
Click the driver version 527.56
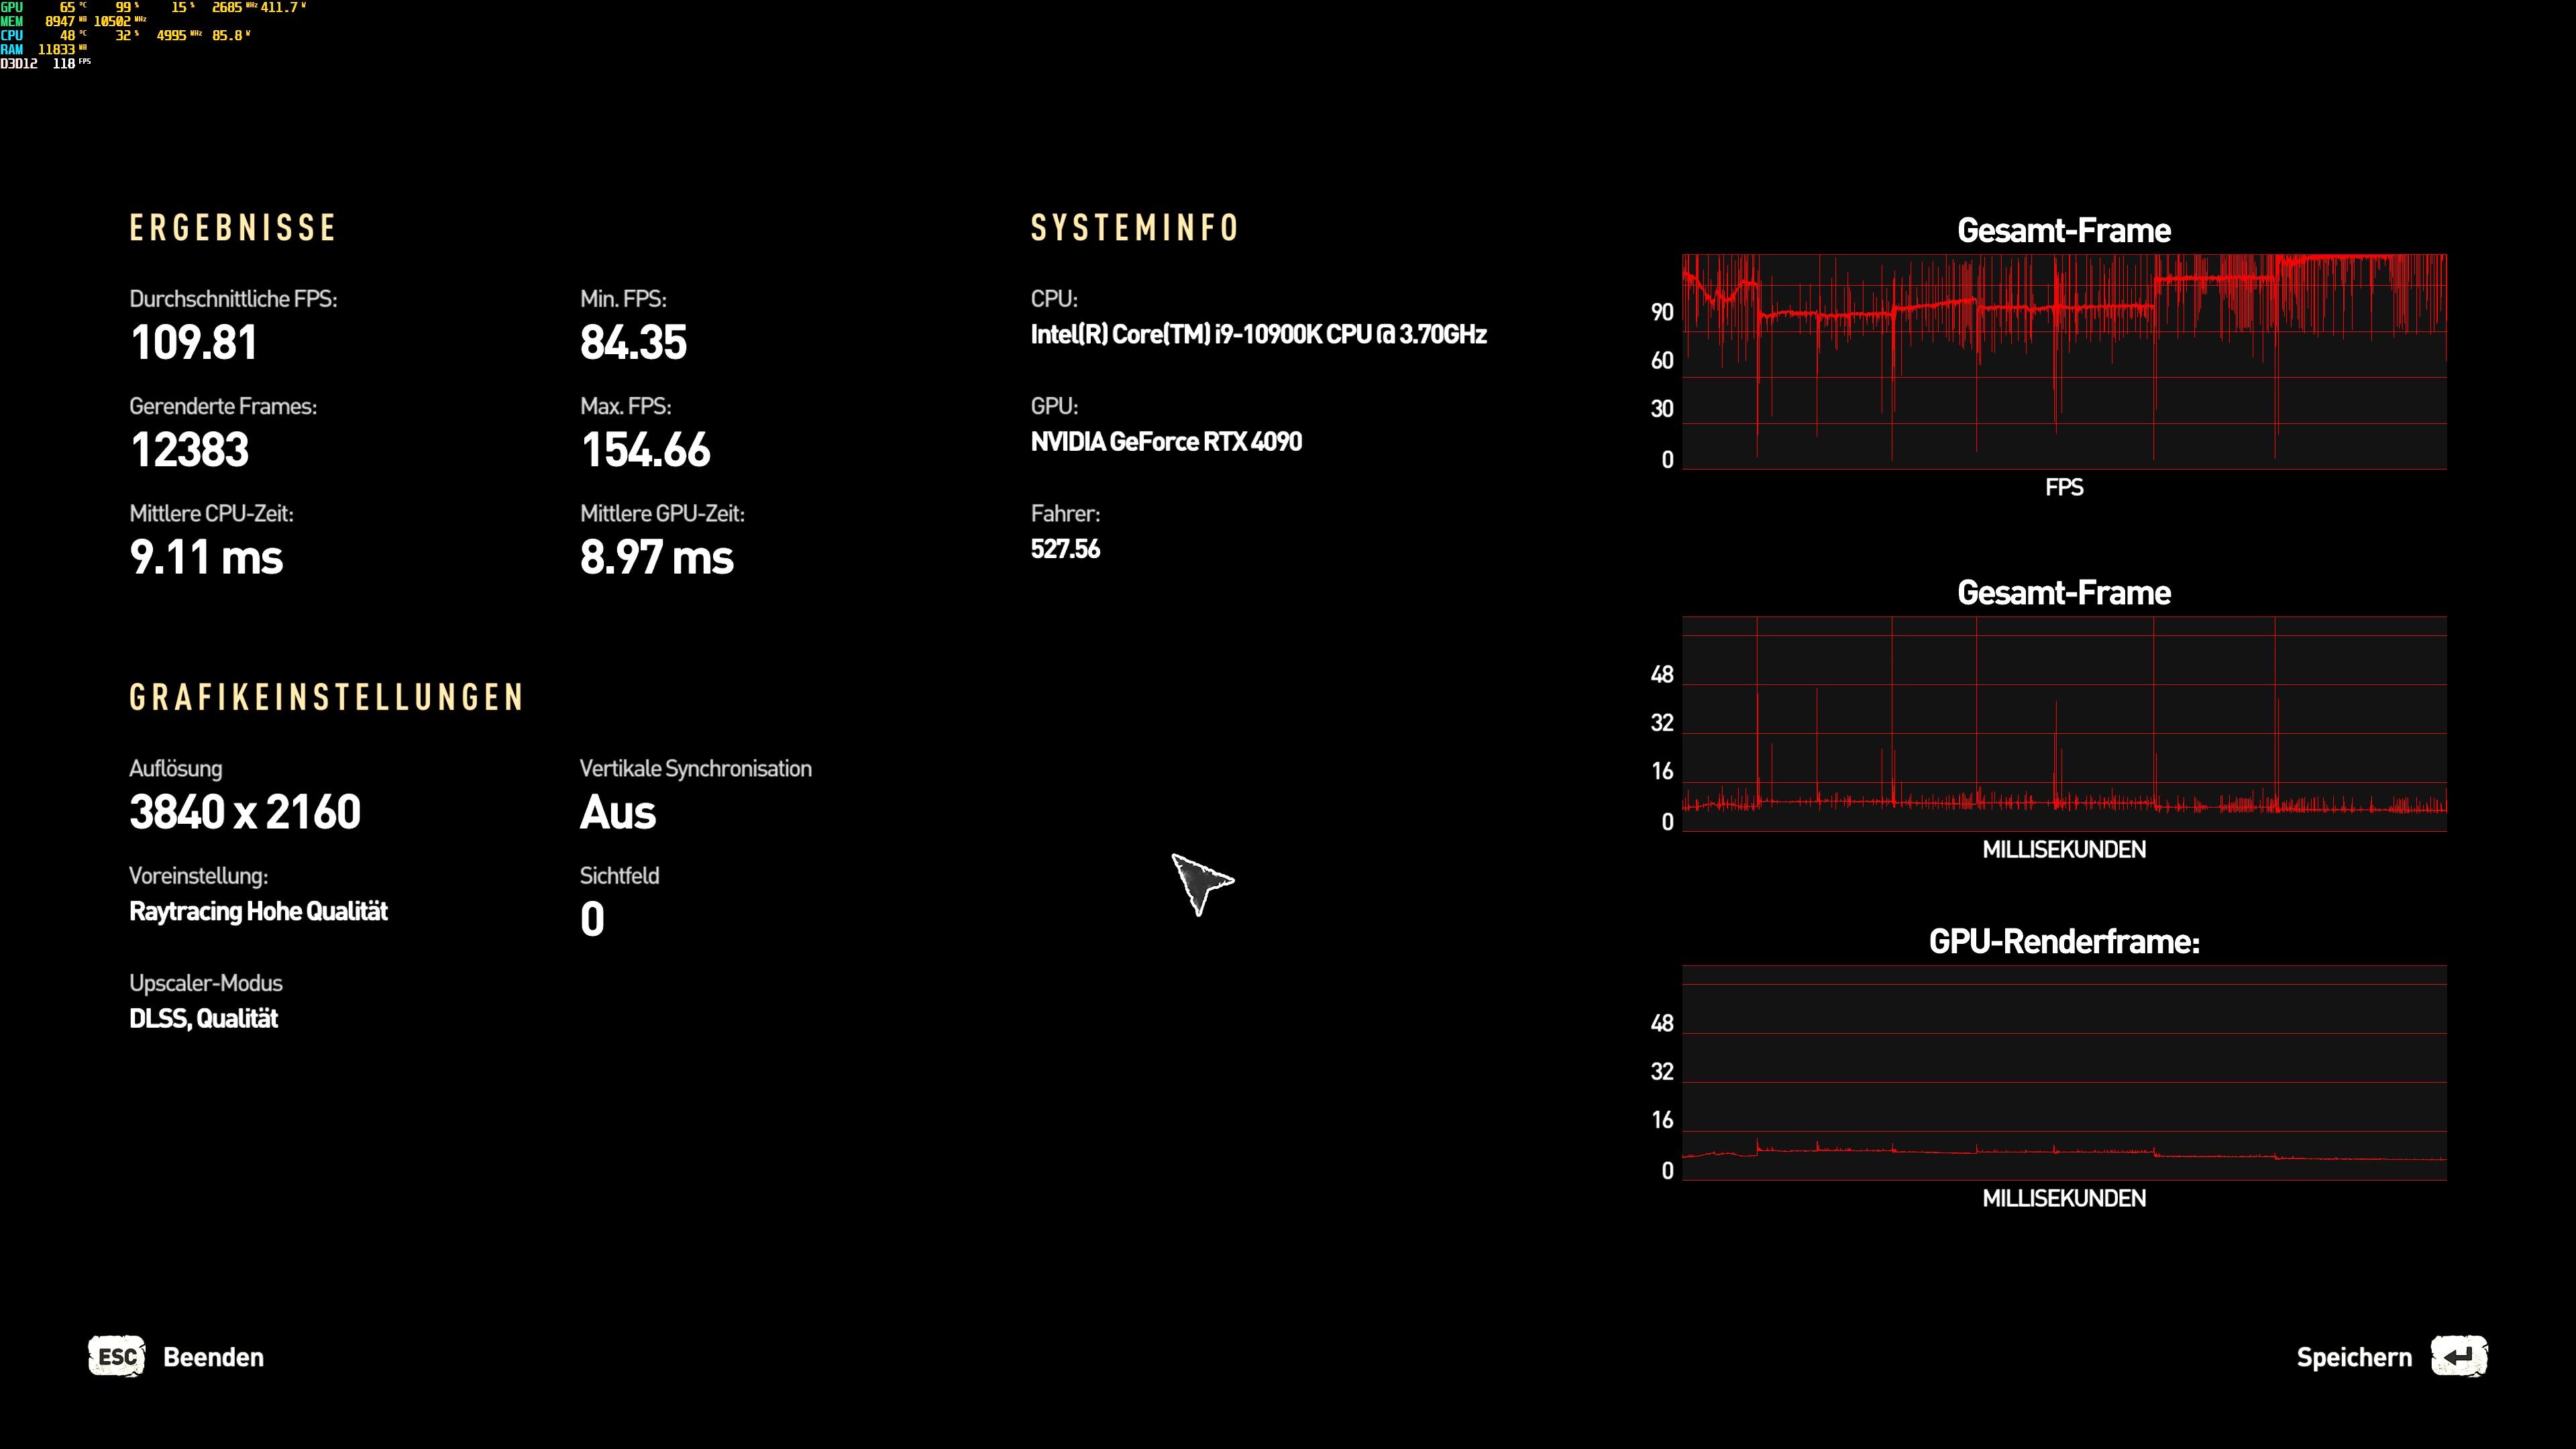1065,549
